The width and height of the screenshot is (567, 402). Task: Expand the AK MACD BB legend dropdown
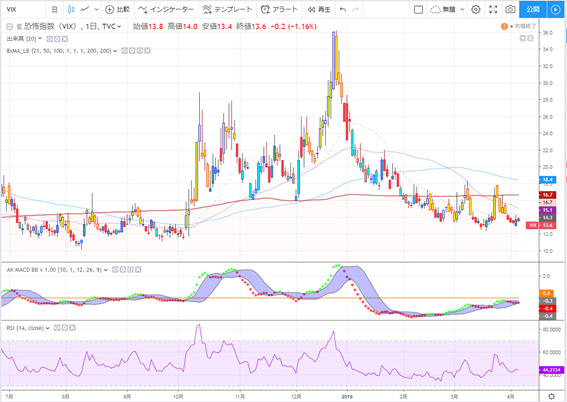coord(106,270)
